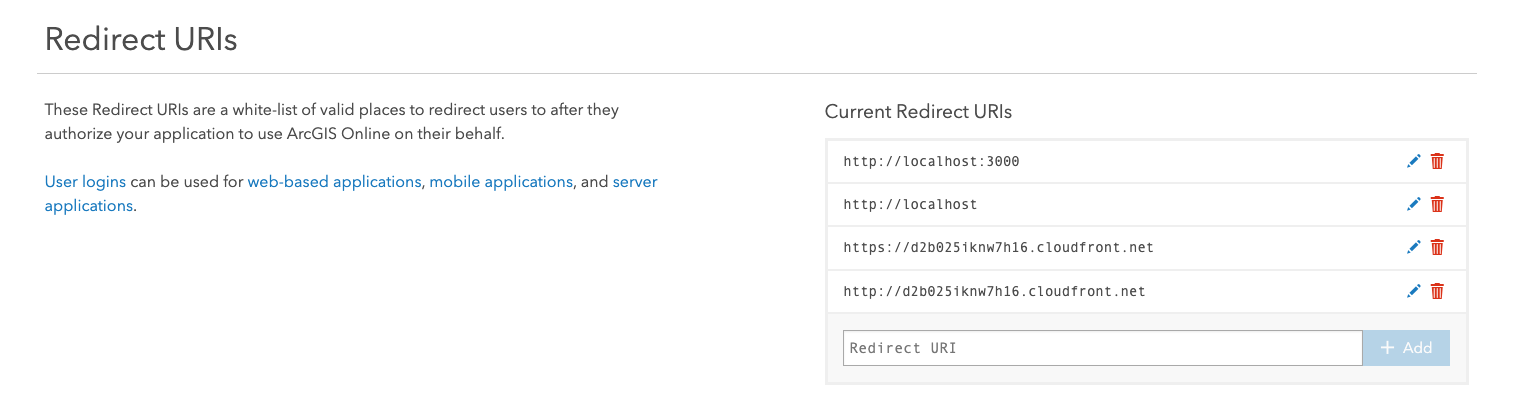Edit the http cloudfront.net redirect URI
Image resolution: width=1537 pixels, height=401 pixels.
tap(1413, 291)
